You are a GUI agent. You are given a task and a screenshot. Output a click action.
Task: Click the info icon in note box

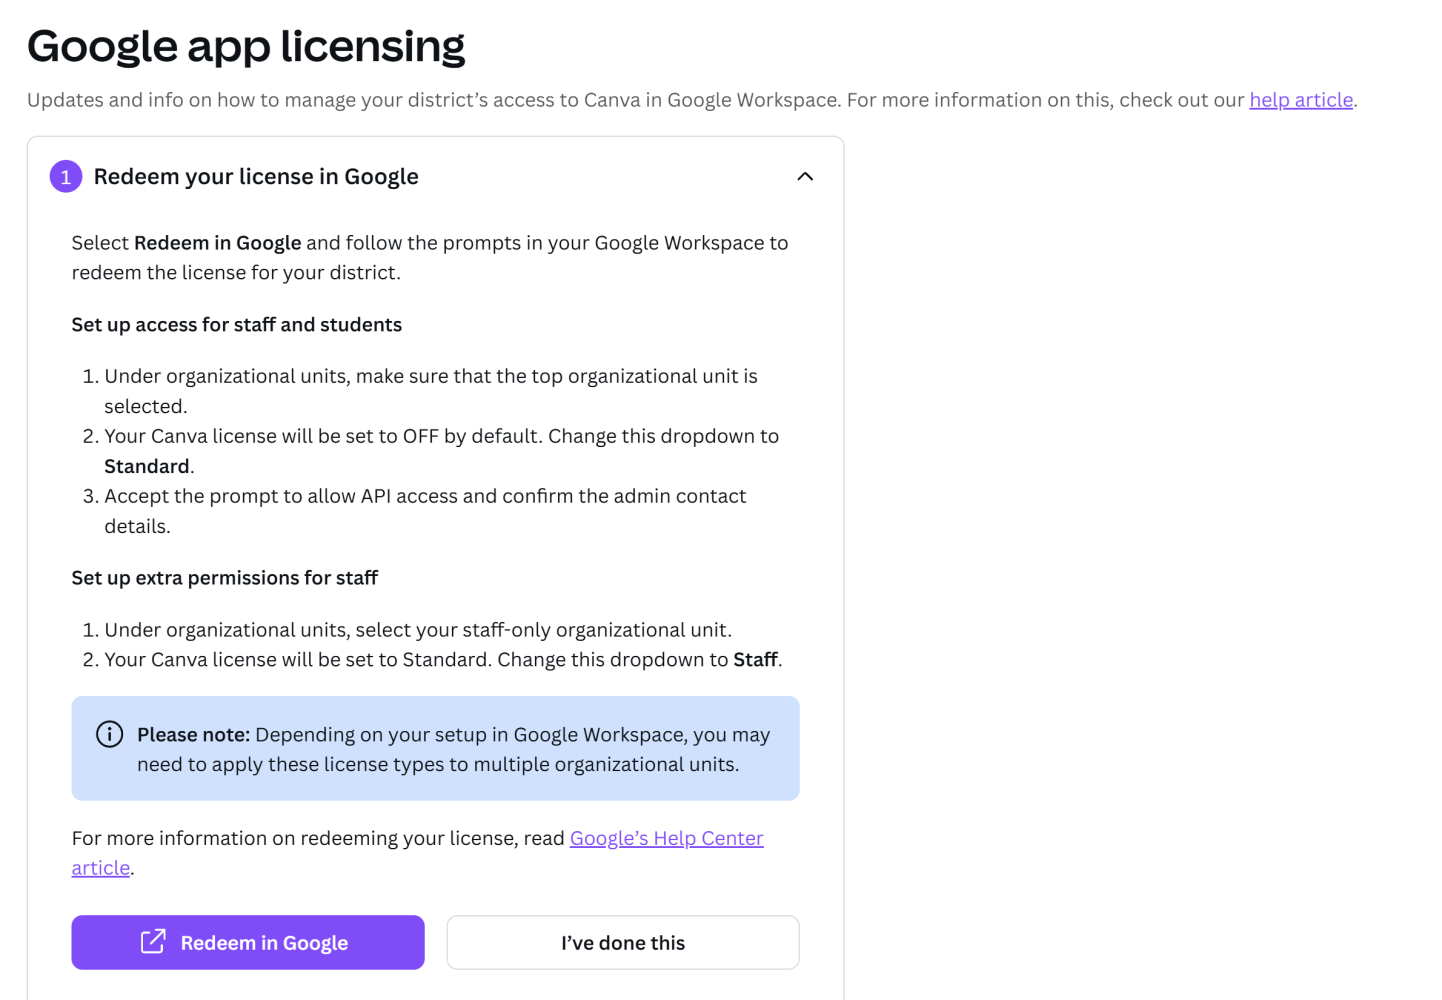(x=109, y=734)
